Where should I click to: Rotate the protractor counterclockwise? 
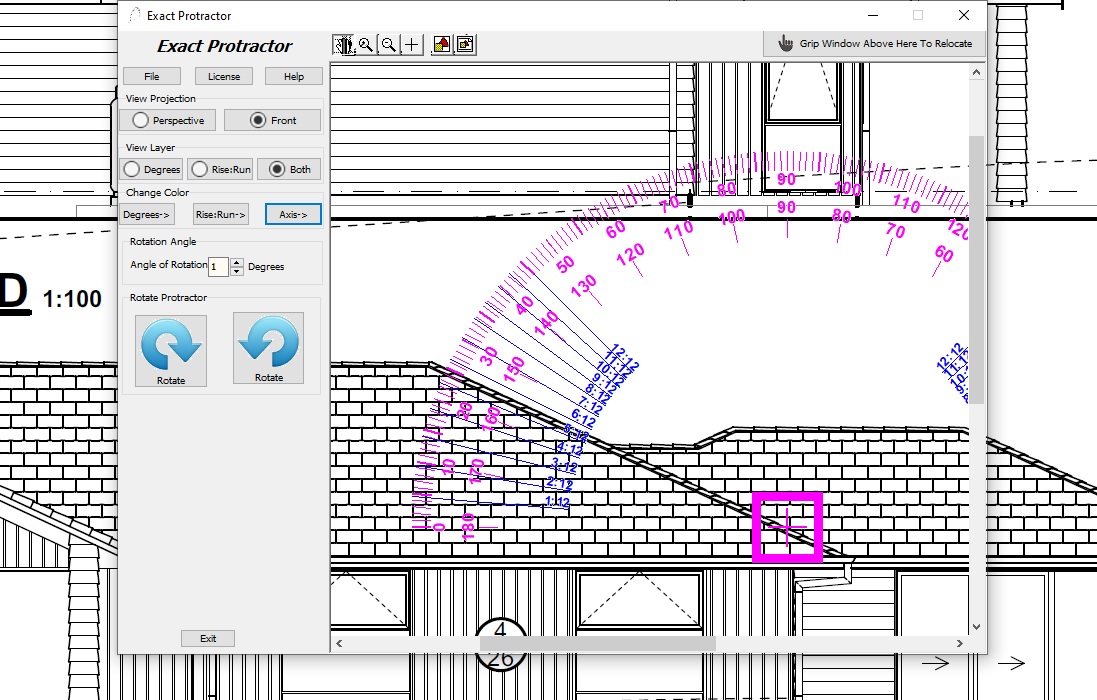(268, 348)
